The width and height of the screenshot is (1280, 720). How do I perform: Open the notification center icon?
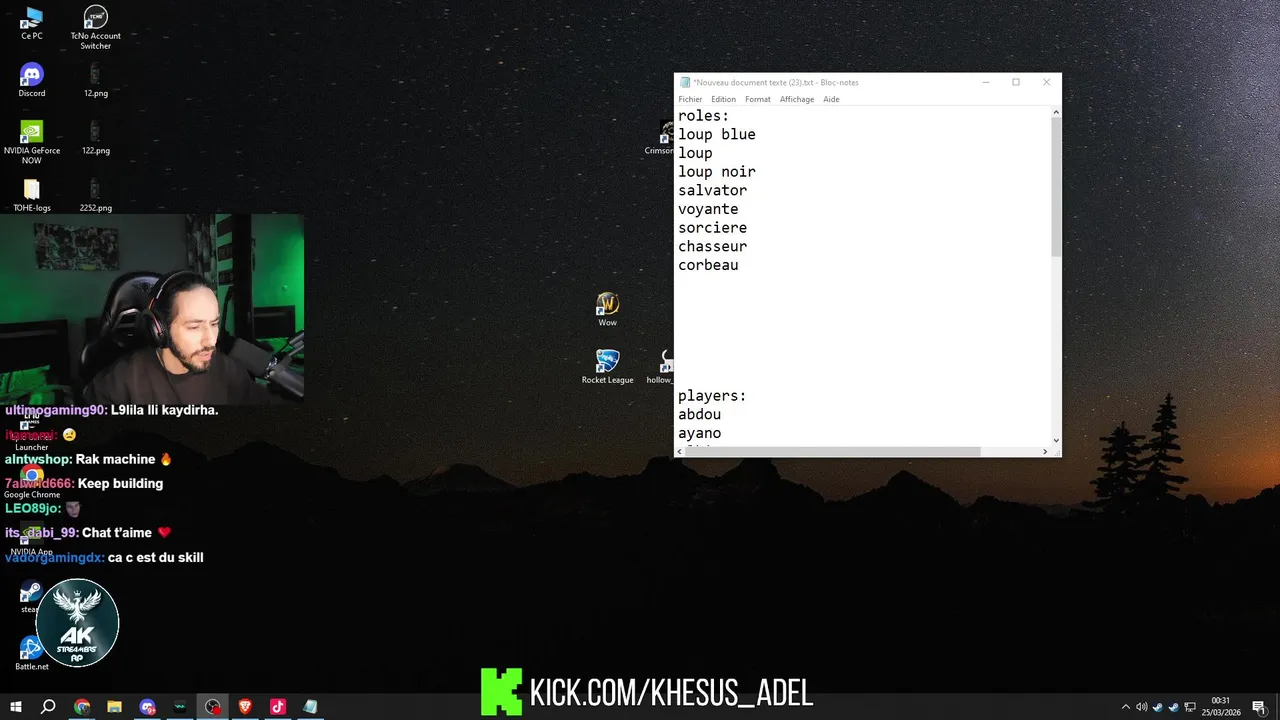[1259, 707]
